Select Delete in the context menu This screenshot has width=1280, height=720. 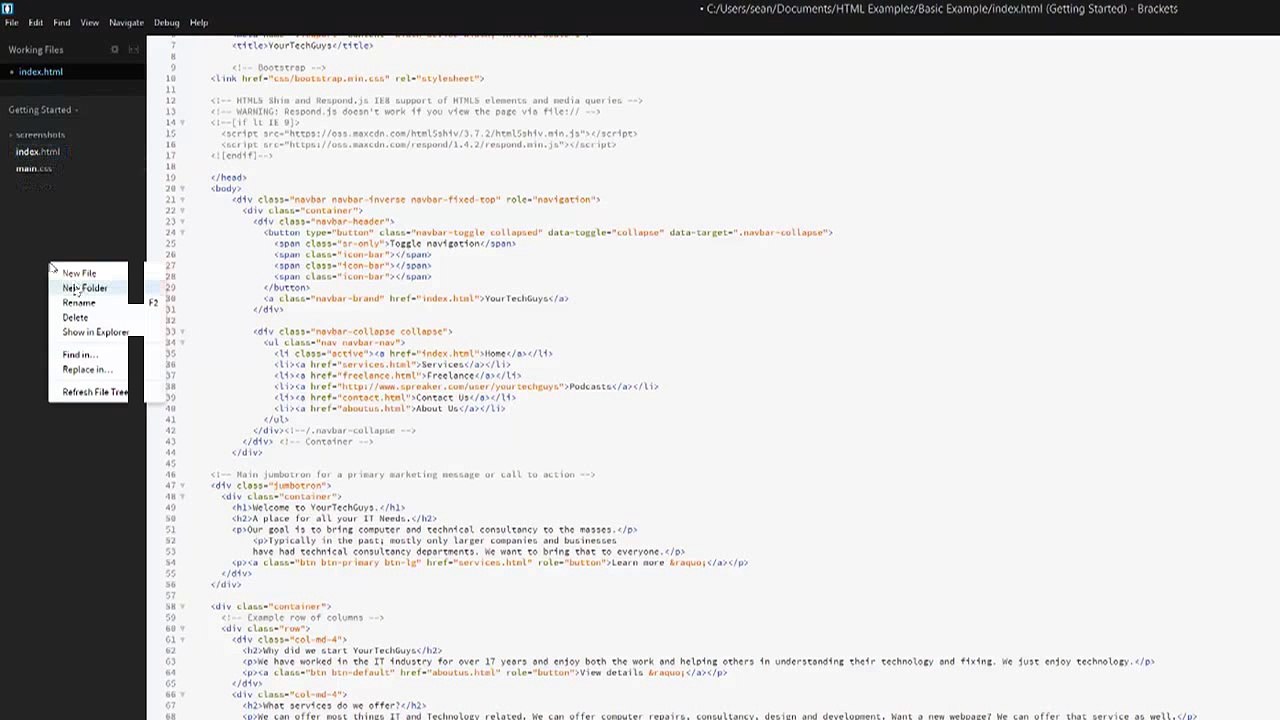[75, 317]
